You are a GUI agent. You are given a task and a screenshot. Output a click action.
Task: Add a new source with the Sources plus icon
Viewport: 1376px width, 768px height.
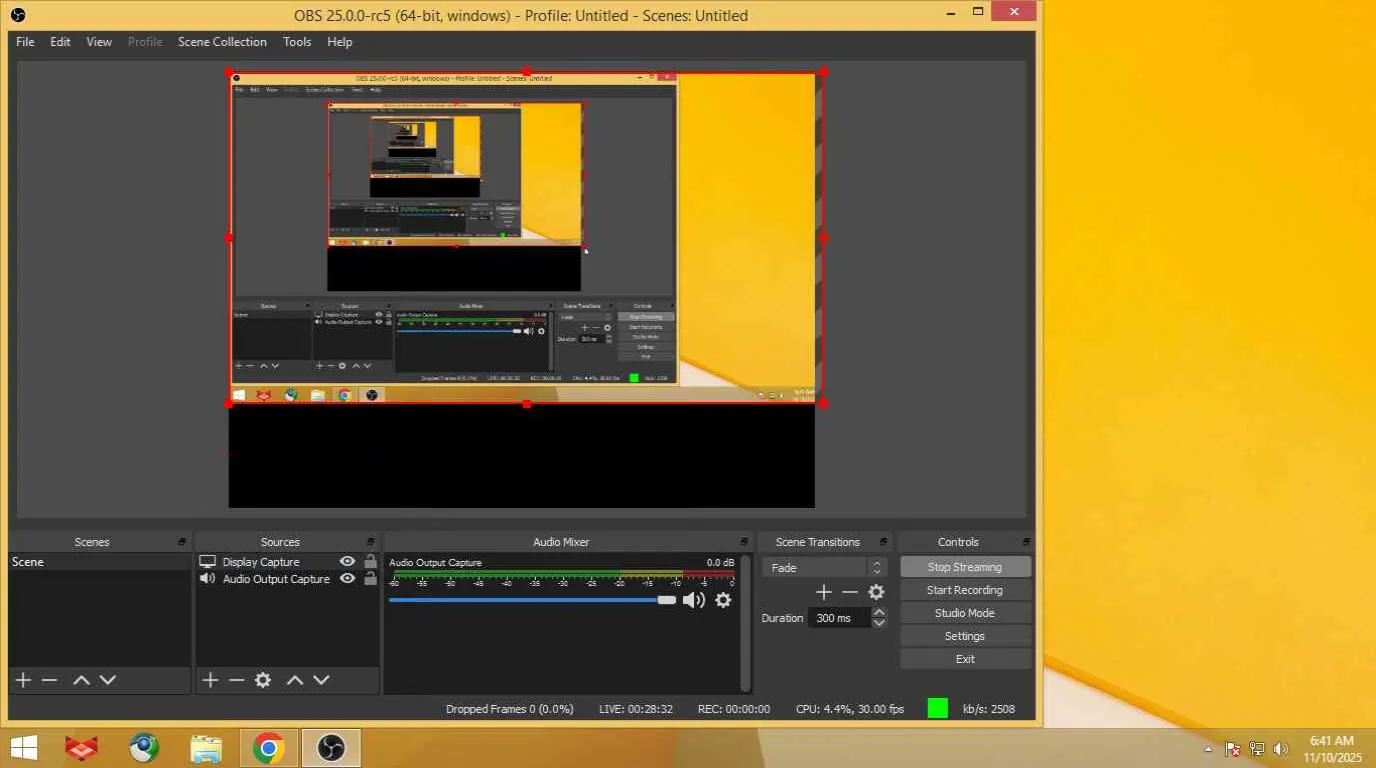(x=210, y=680)
